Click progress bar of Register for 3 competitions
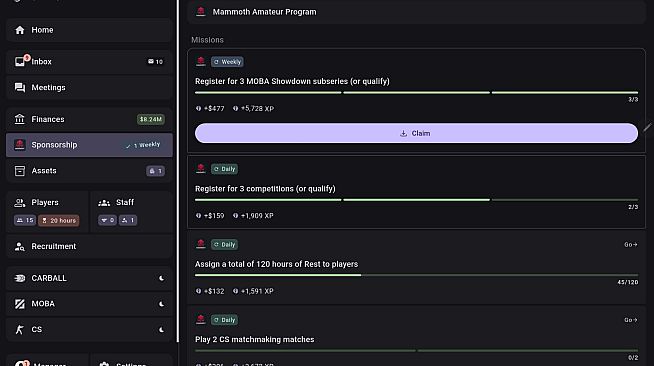Screen dimensions: 654x366 point(416,200)
